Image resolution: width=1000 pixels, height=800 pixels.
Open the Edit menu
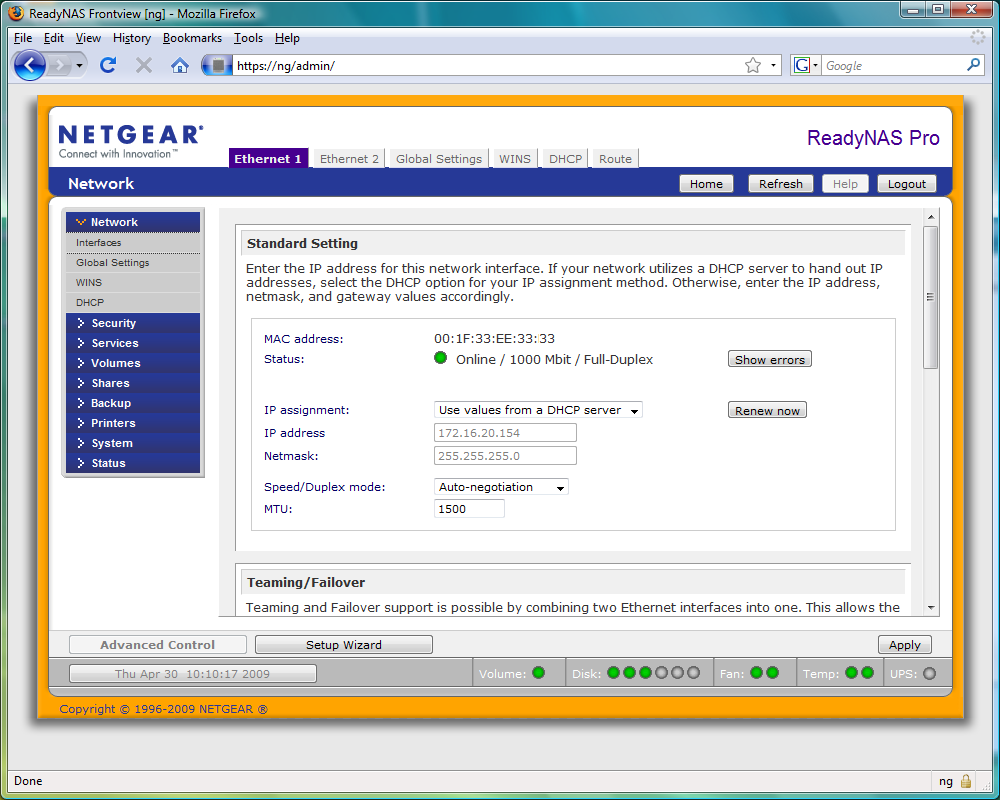tap(54, 38)
